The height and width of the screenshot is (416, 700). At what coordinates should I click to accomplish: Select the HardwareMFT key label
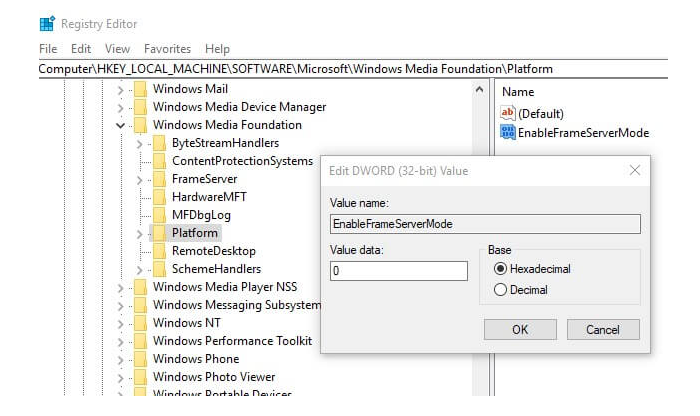(209, 197)
